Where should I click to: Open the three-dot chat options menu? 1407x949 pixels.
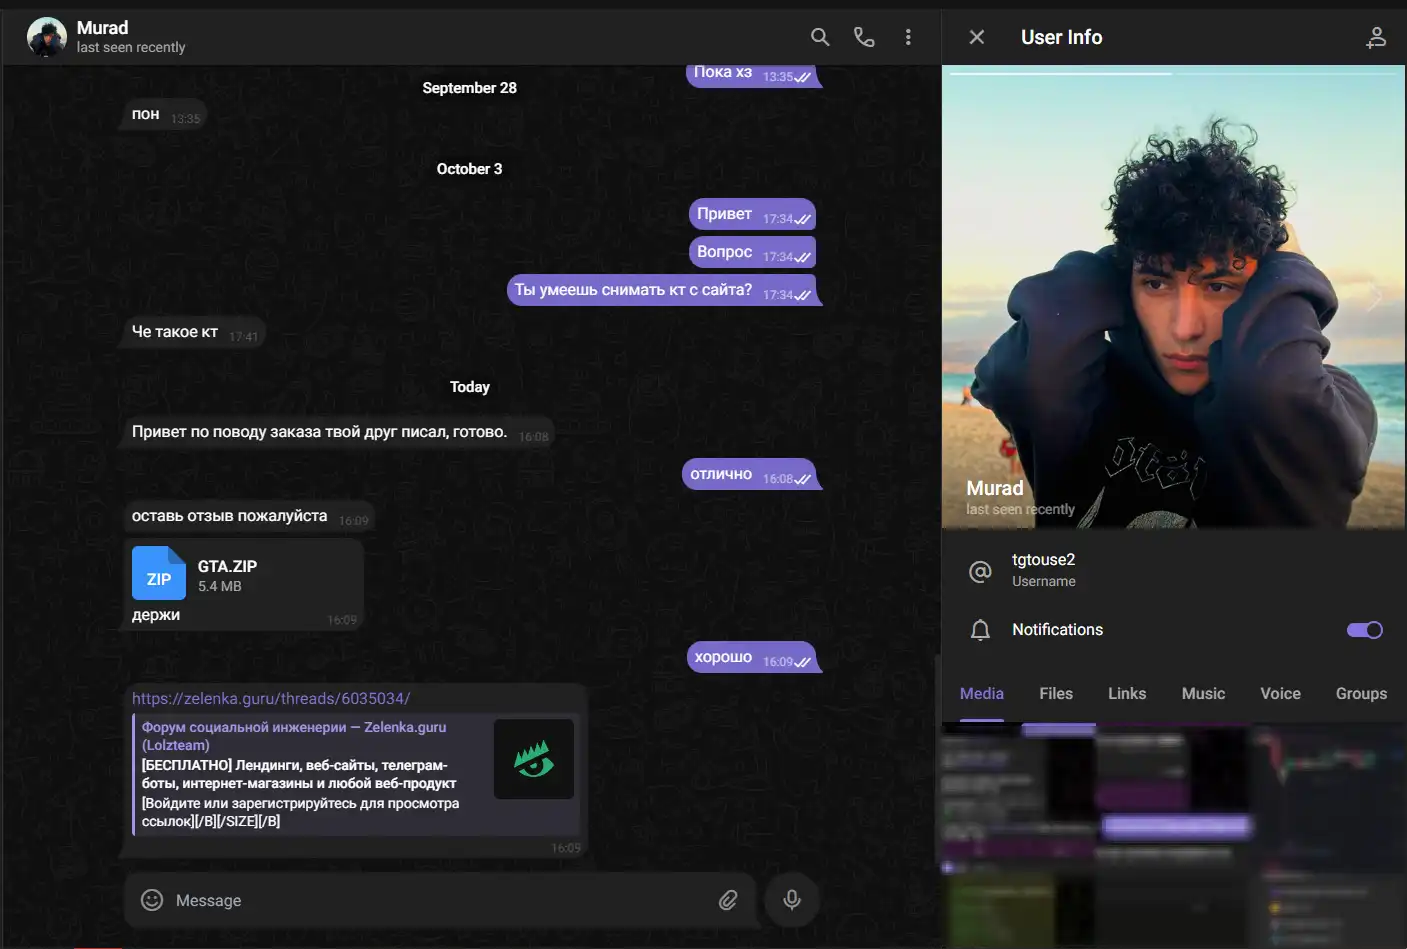[908, 37]
